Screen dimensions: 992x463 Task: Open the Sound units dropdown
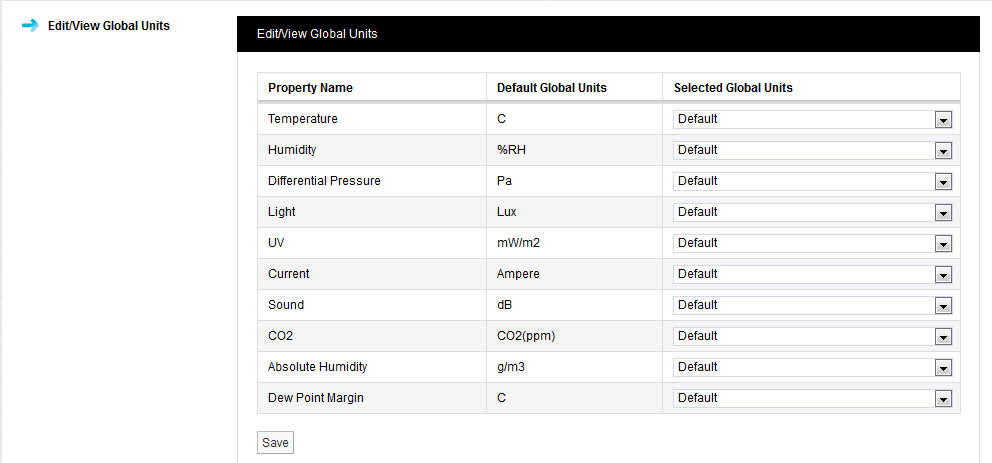coord(812,305)
